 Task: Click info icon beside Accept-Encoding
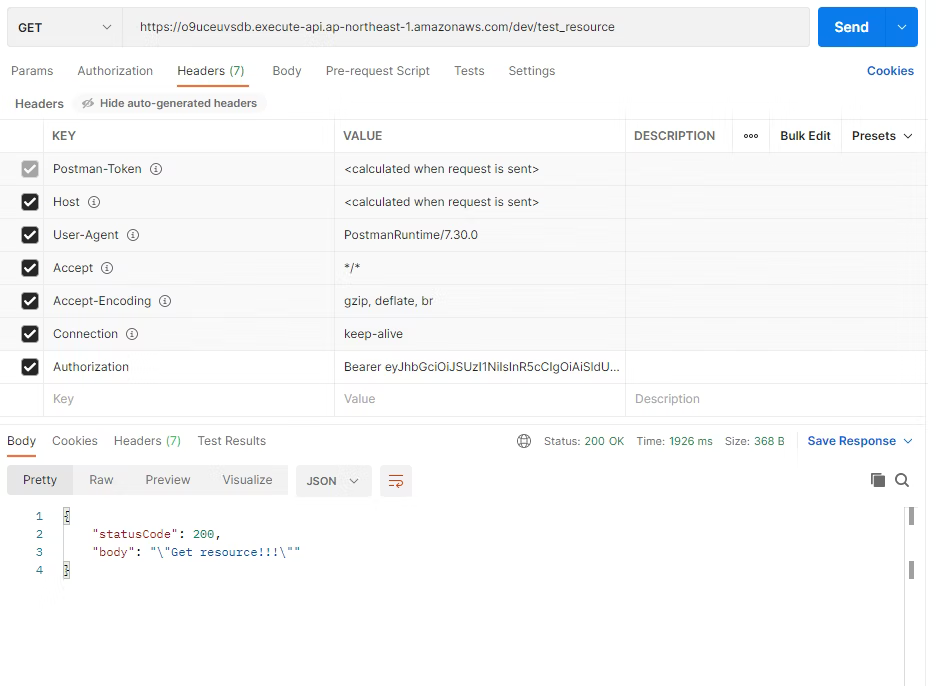point(165,301)
